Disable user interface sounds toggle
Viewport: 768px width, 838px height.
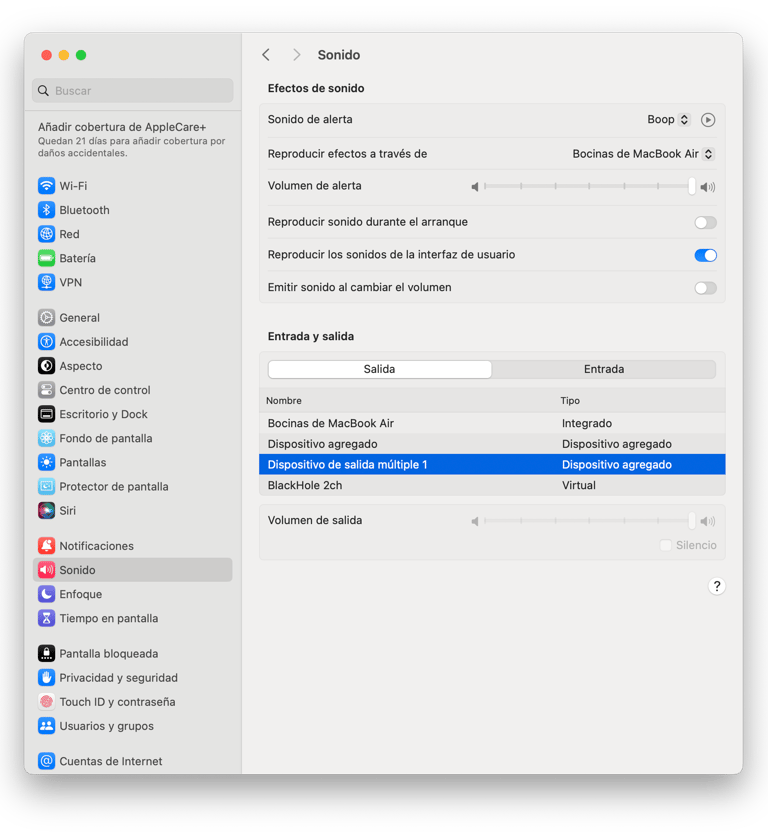(705, 255)
